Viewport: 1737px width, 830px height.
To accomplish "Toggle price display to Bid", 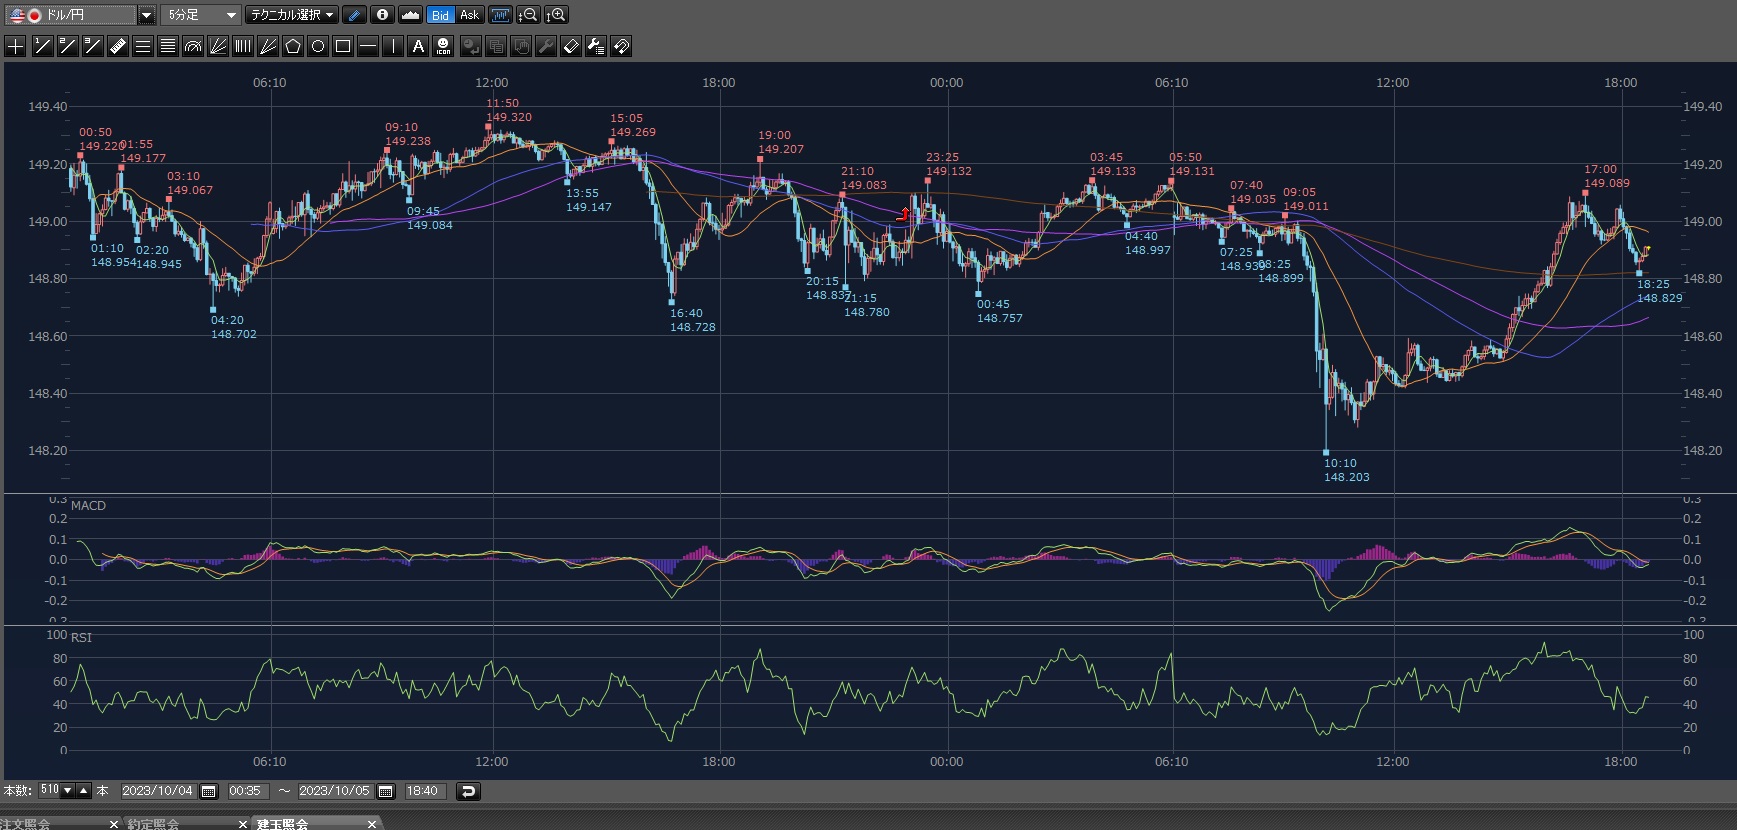I will click(440, 15).
